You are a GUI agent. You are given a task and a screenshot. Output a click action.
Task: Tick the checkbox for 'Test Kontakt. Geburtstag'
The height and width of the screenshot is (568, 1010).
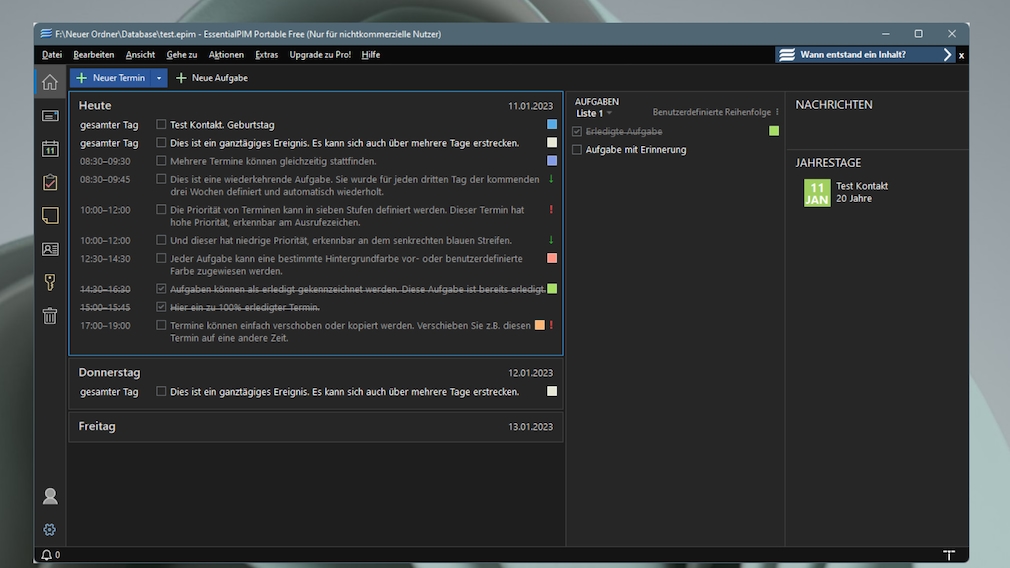161,125
